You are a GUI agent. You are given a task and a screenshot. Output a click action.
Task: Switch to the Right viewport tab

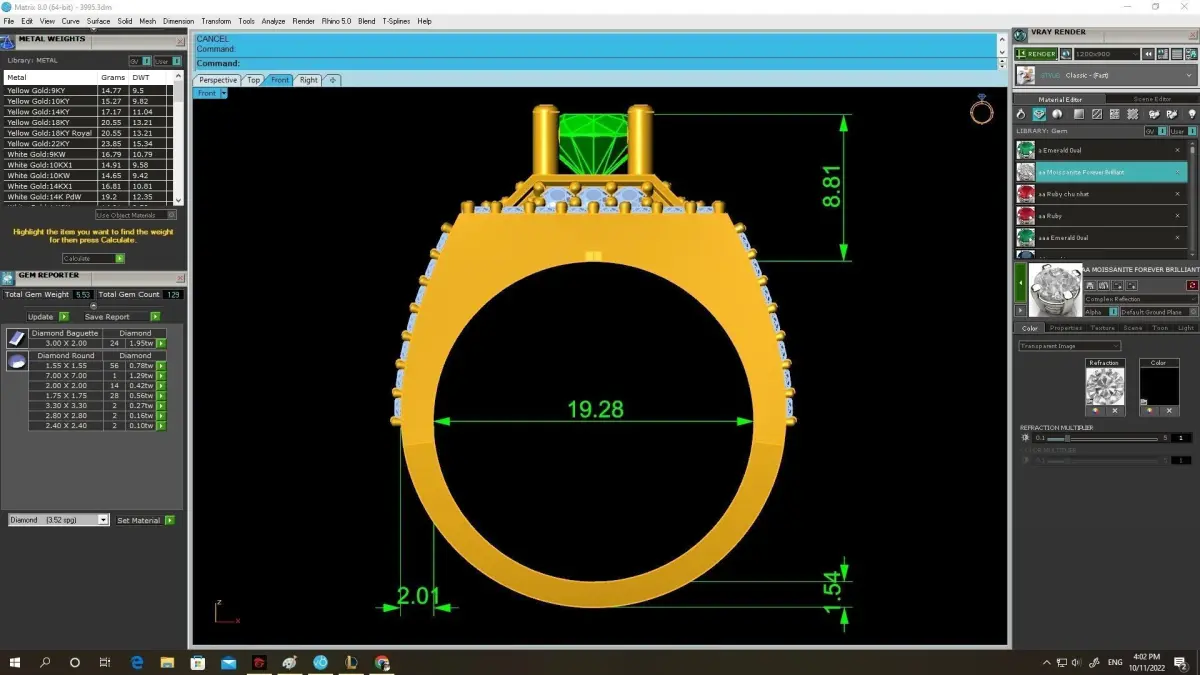click(x=309, y=80)
